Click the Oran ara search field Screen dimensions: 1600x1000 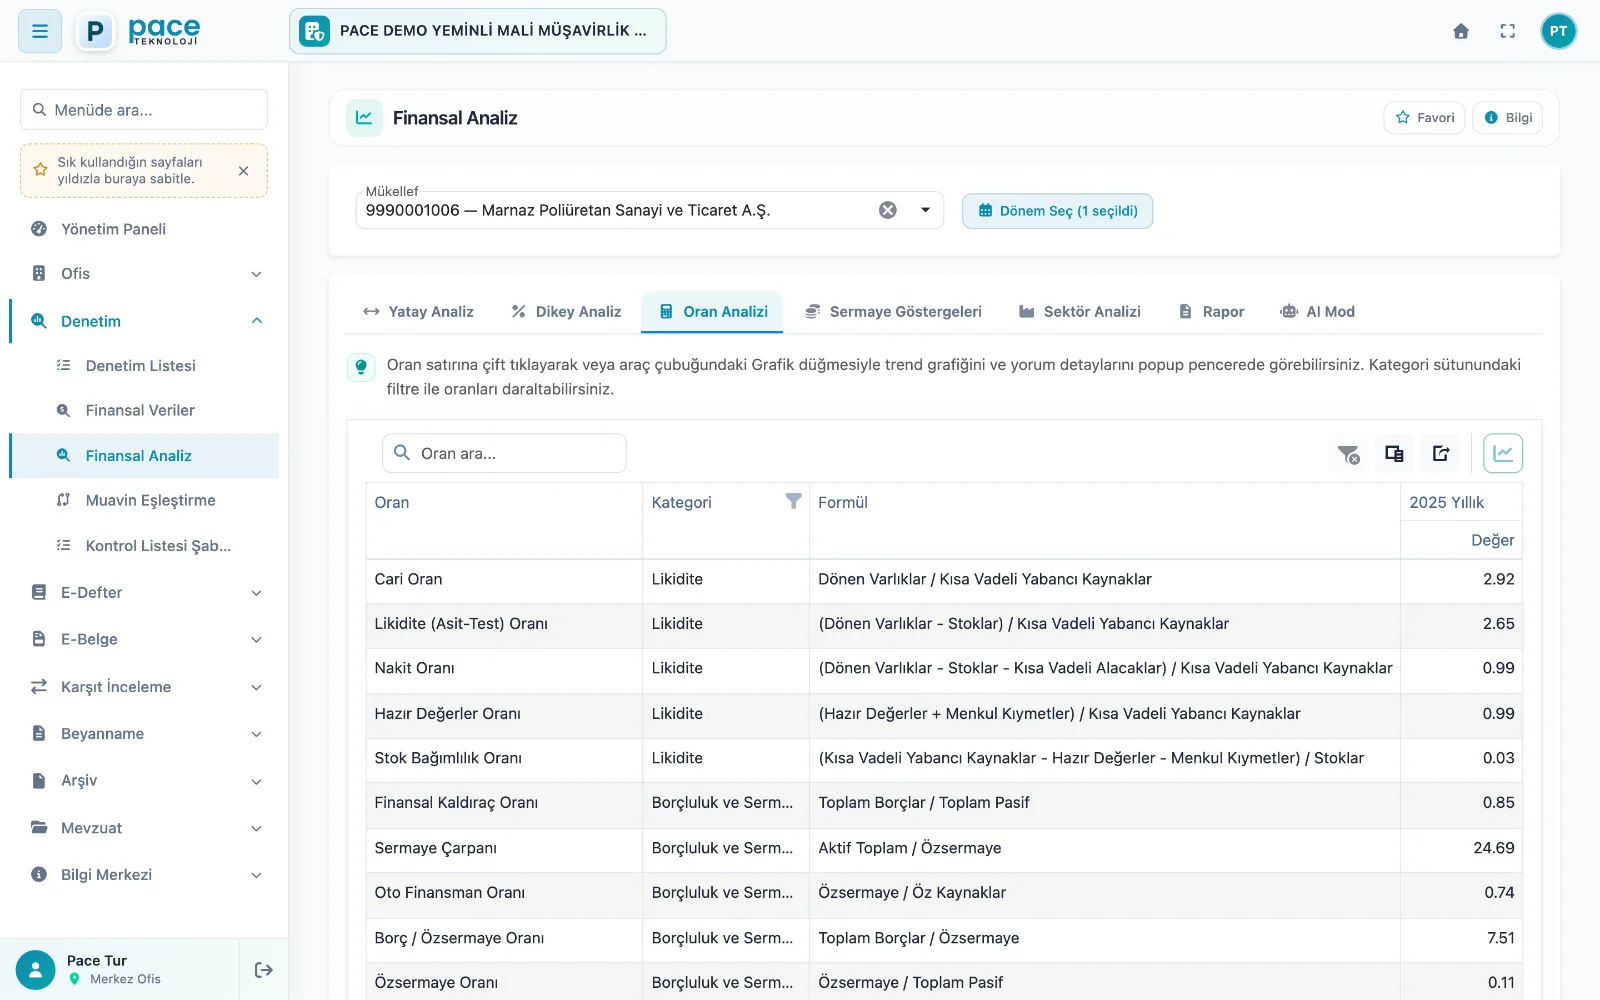[x=504, y=454]
